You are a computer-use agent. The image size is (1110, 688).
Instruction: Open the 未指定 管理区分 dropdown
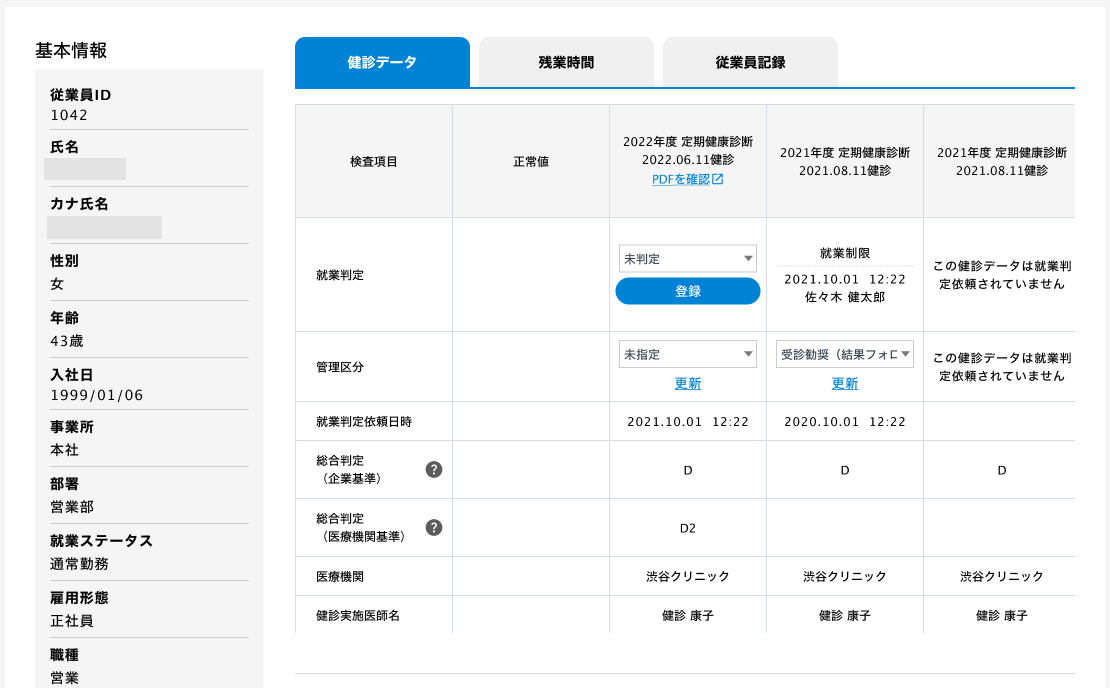(x=688, y=353)
